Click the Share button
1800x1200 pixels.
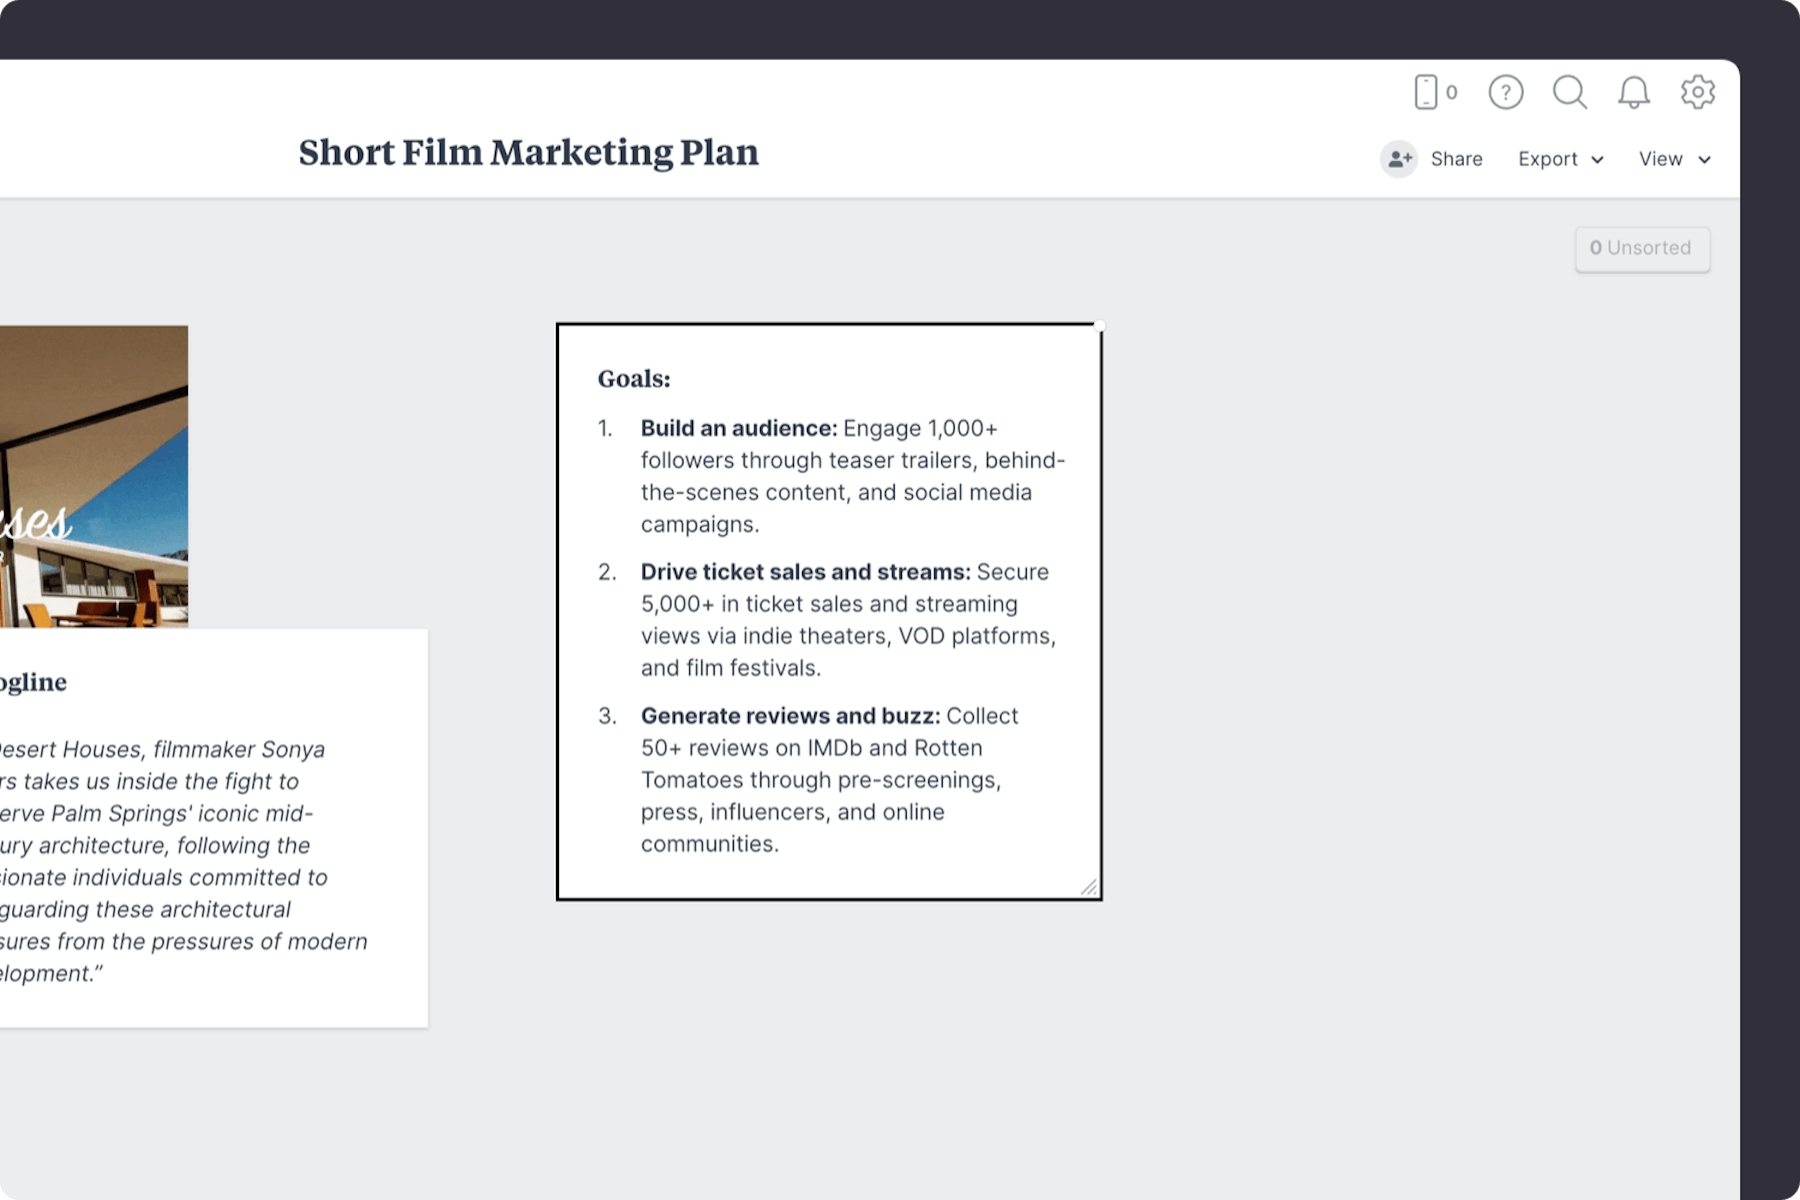tap(1455, 159)
